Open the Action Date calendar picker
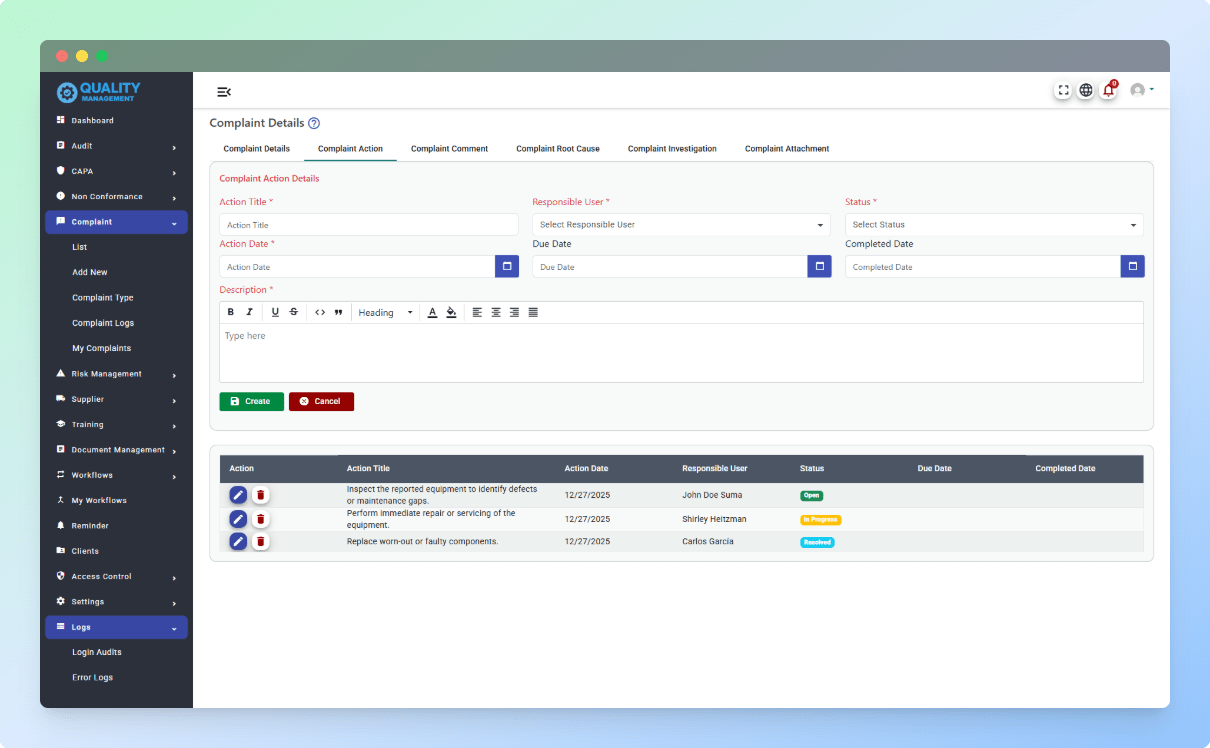The height and width of the screenshot is (748, 1210). click(x=506, y=266)
